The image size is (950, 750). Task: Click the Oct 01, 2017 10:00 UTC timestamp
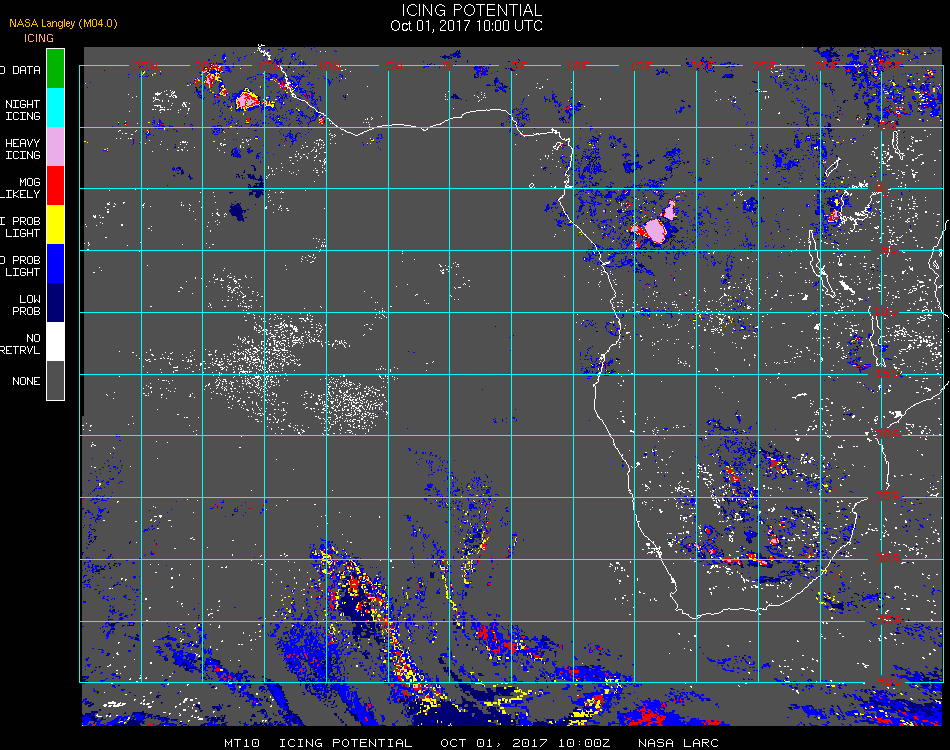click(x=467, y=26)
